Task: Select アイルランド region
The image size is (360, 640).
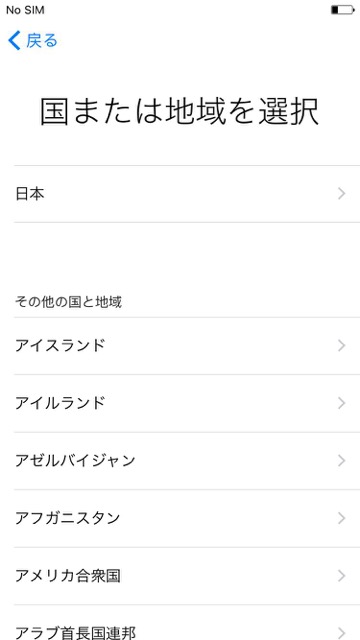Action: click(x=187, y=403)
